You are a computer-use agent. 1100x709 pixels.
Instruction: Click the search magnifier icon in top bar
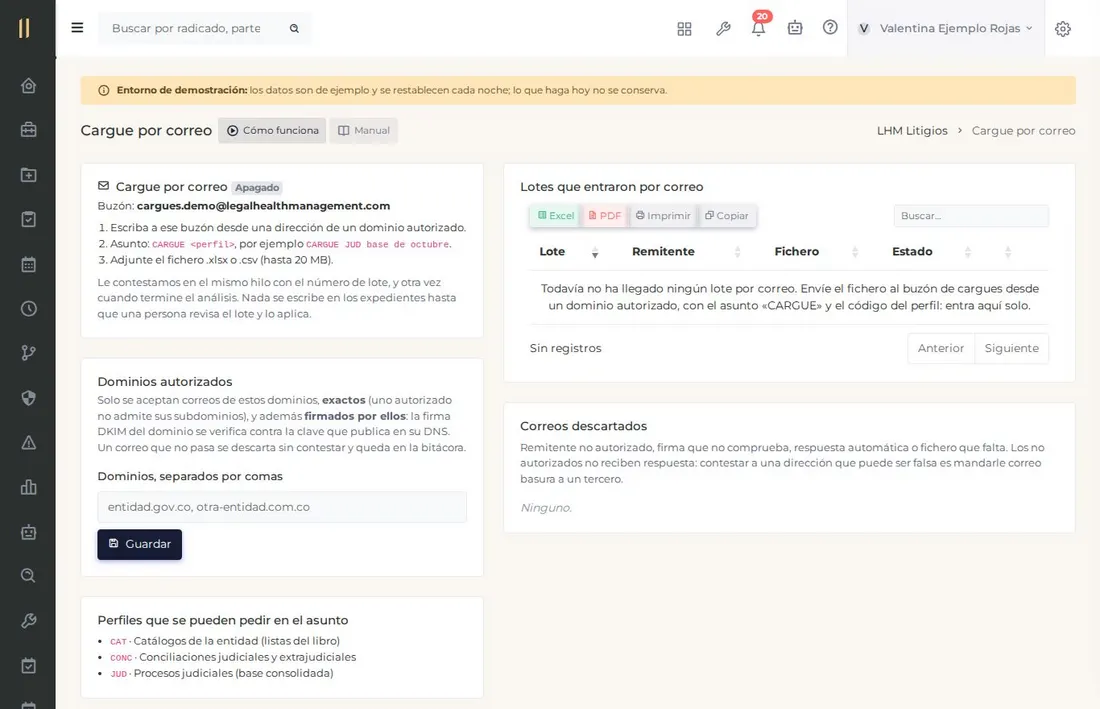(295, 29)
